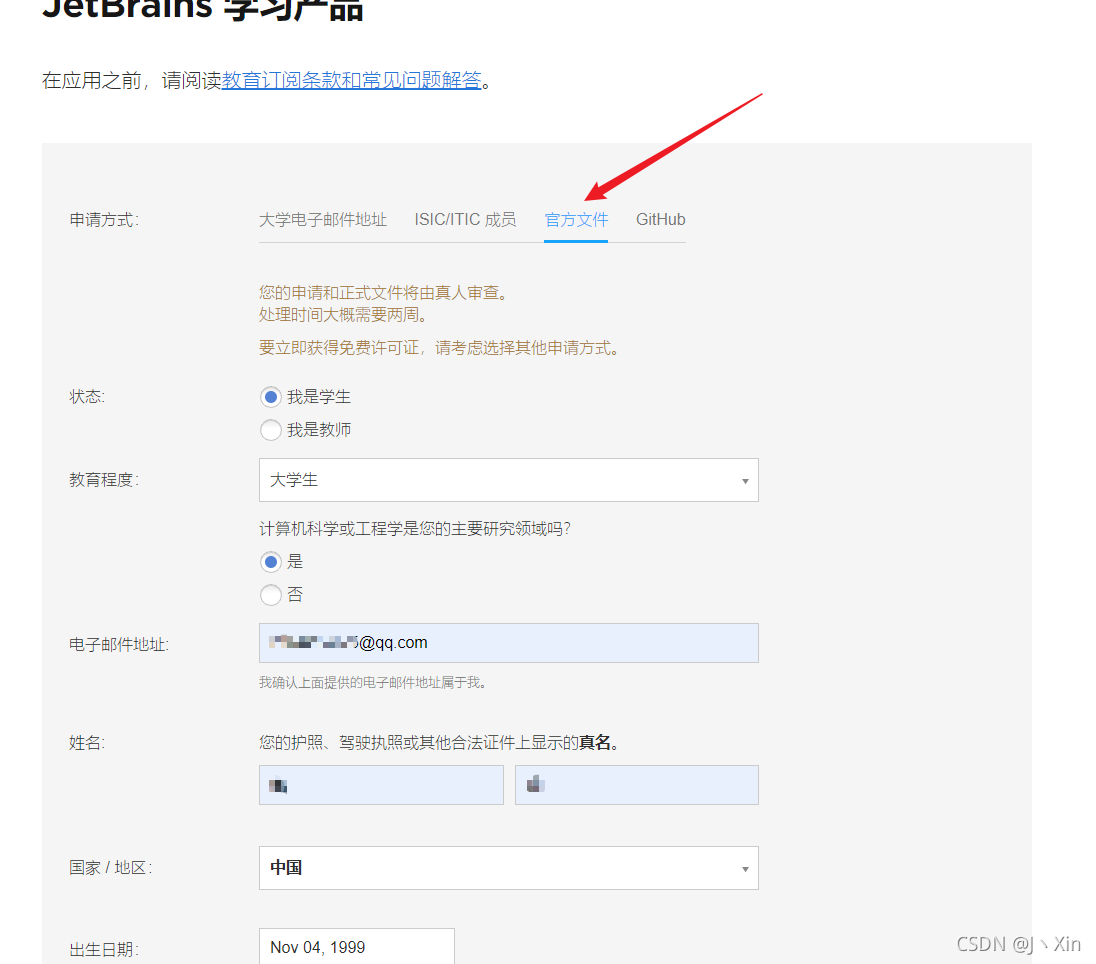Click the text 我确认上面提供的电子邮件地址属于我
The width and height of the screenshot is (1096, 964).
373,682
